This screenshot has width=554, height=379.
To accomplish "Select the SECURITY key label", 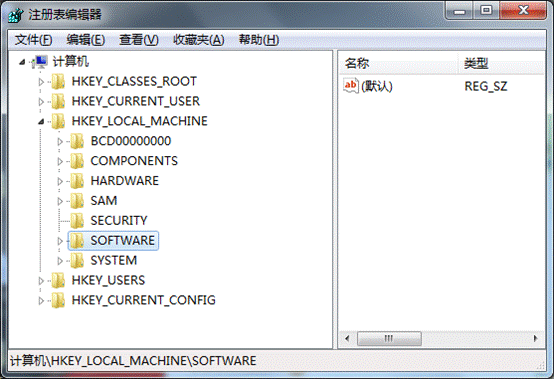I will 119,221.
